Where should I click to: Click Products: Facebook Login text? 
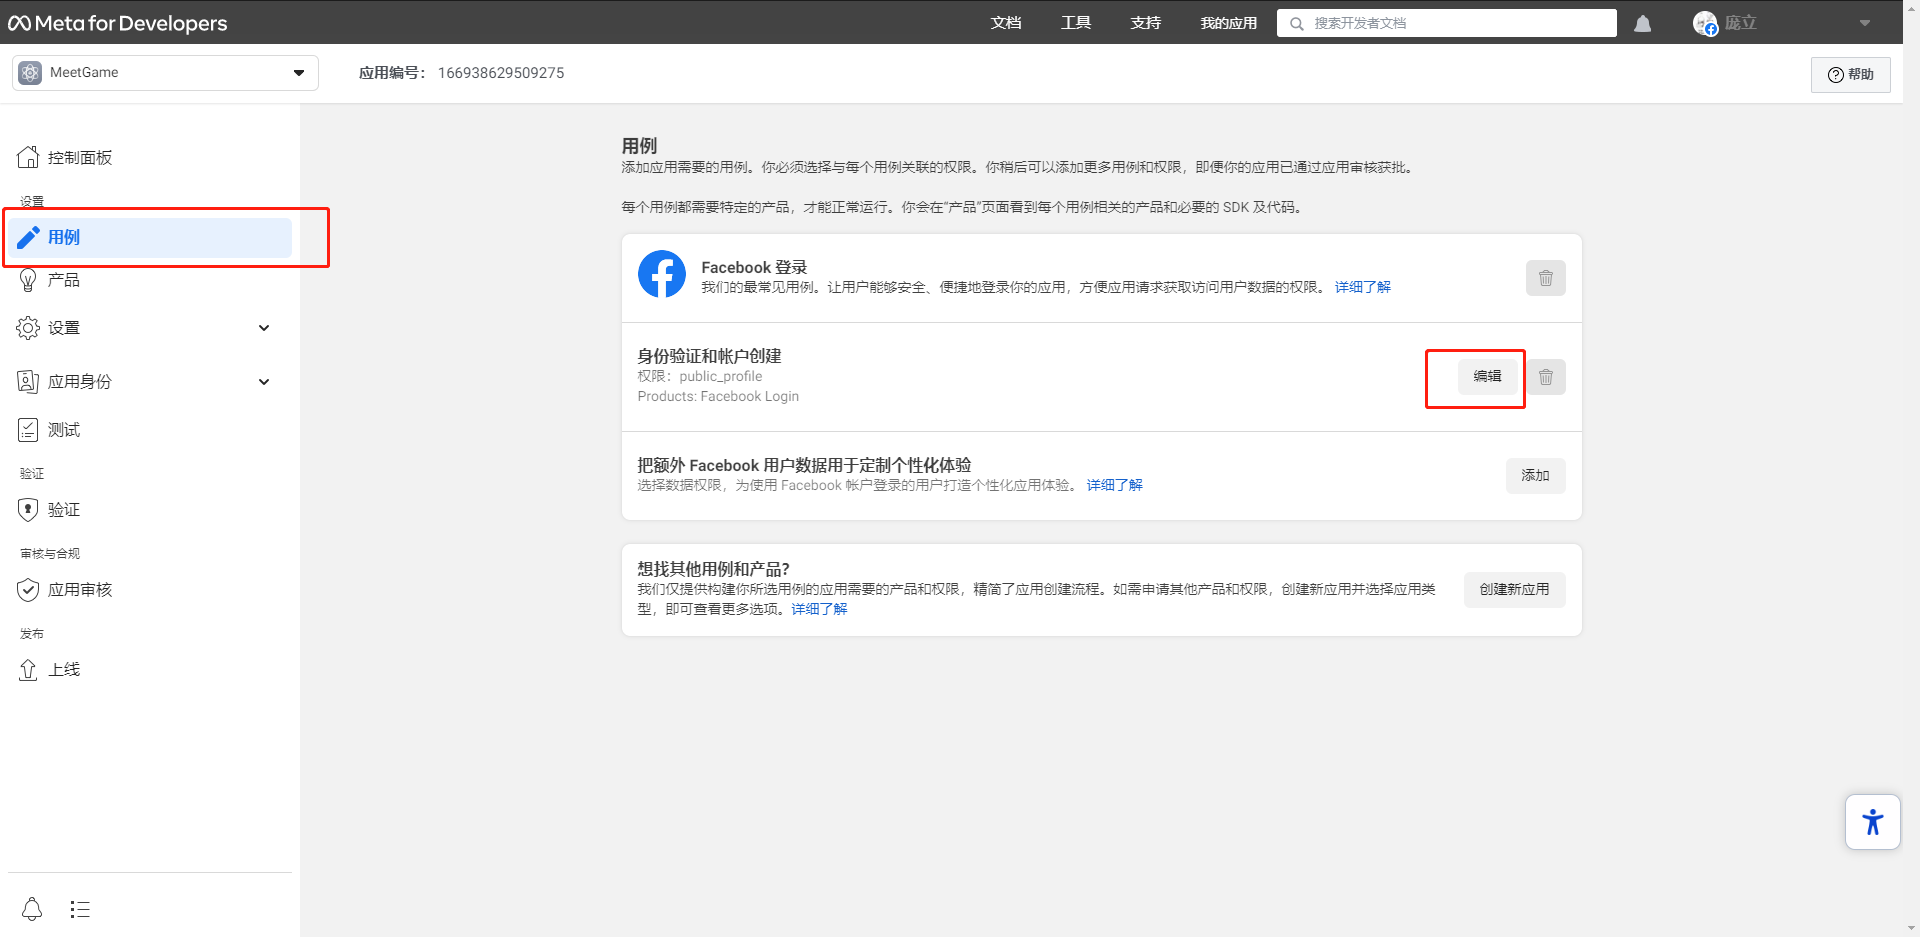[x=718, y=396]
